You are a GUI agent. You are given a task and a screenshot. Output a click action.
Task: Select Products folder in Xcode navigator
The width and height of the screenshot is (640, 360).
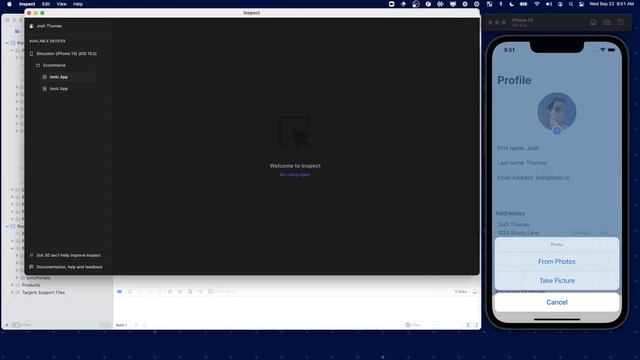(x=31, y=285)
